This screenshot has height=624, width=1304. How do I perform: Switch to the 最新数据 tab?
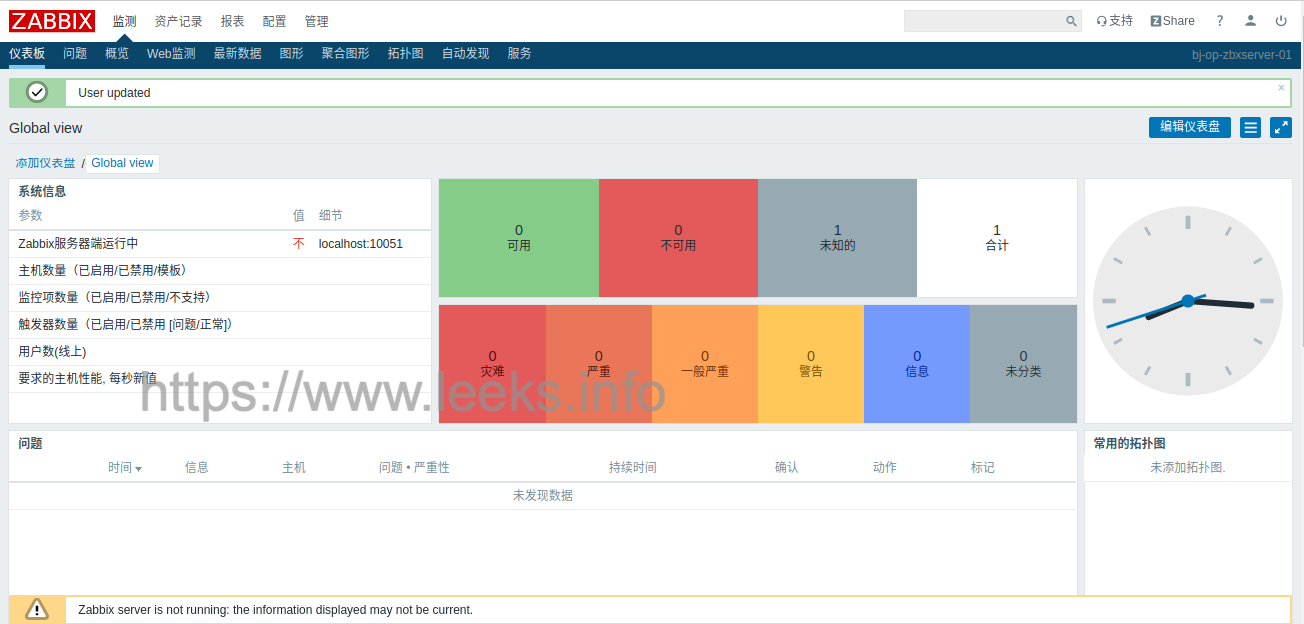[237, 54]
